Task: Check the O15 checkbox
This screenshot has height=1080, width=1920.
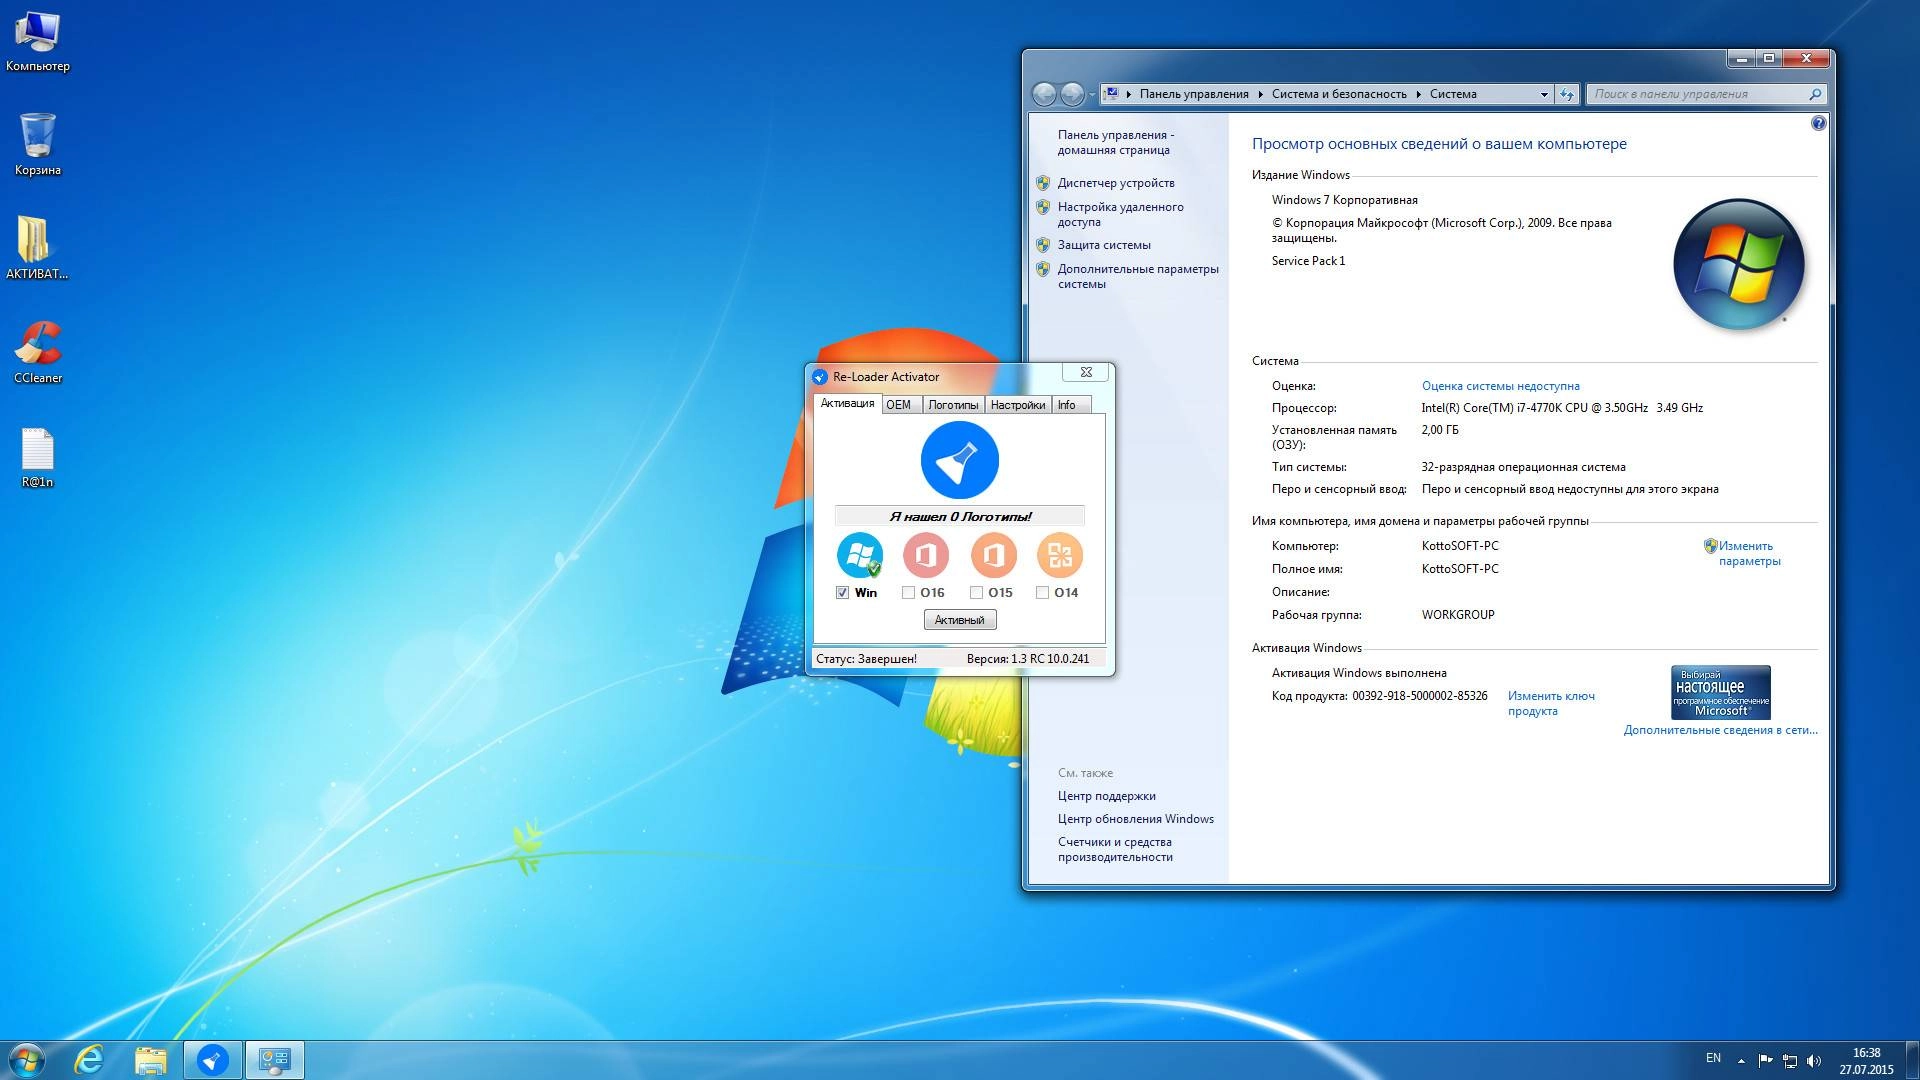Action: (976, 593)
